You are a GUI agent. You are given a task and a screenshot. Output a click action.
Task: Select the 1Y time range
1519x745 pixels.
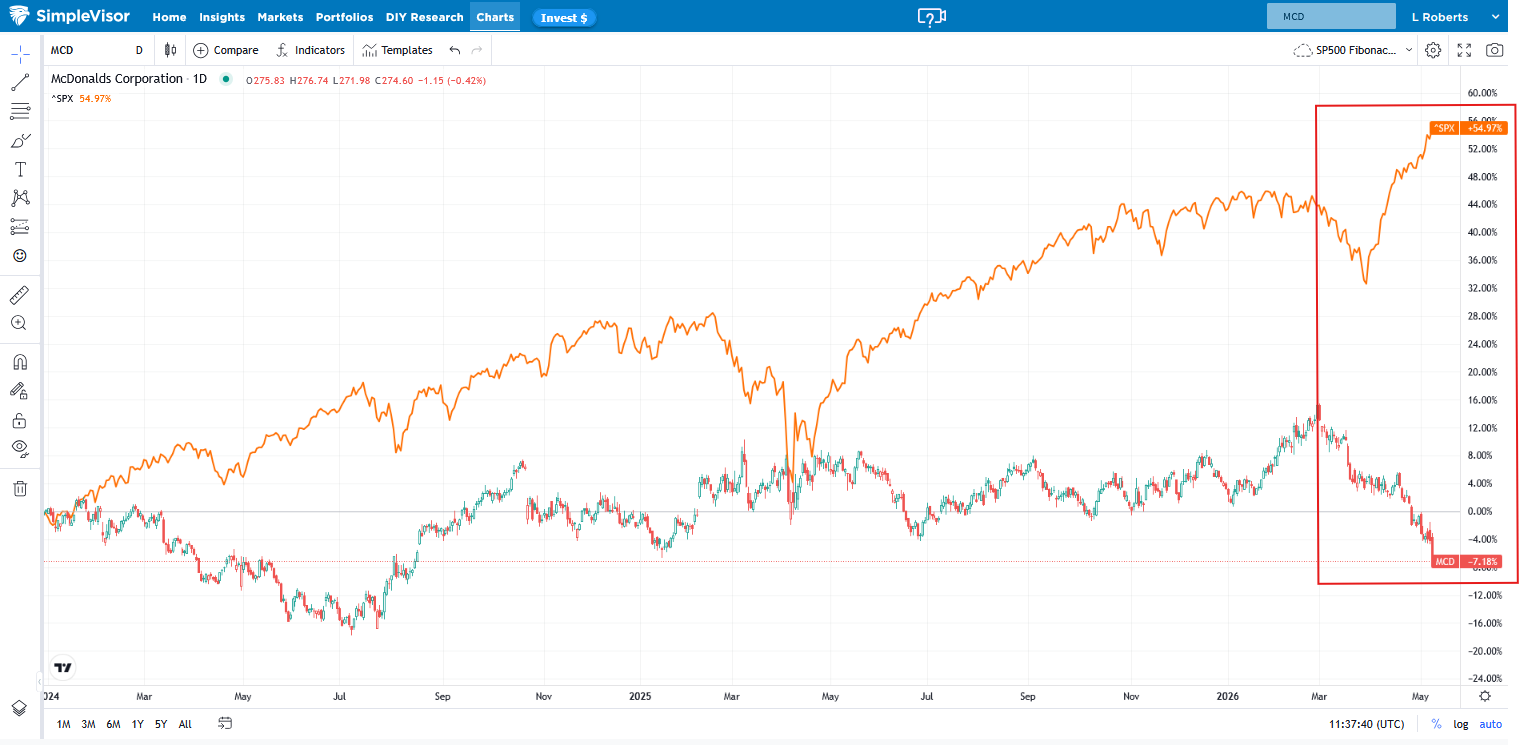137,724
